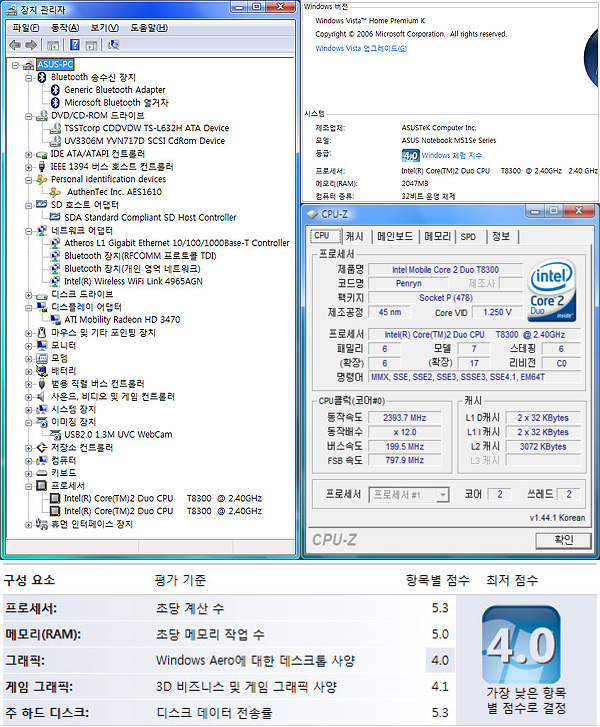Expand the 키보드 node
Viewport: 600px width, 727px height.
click(x=29, y=473)
